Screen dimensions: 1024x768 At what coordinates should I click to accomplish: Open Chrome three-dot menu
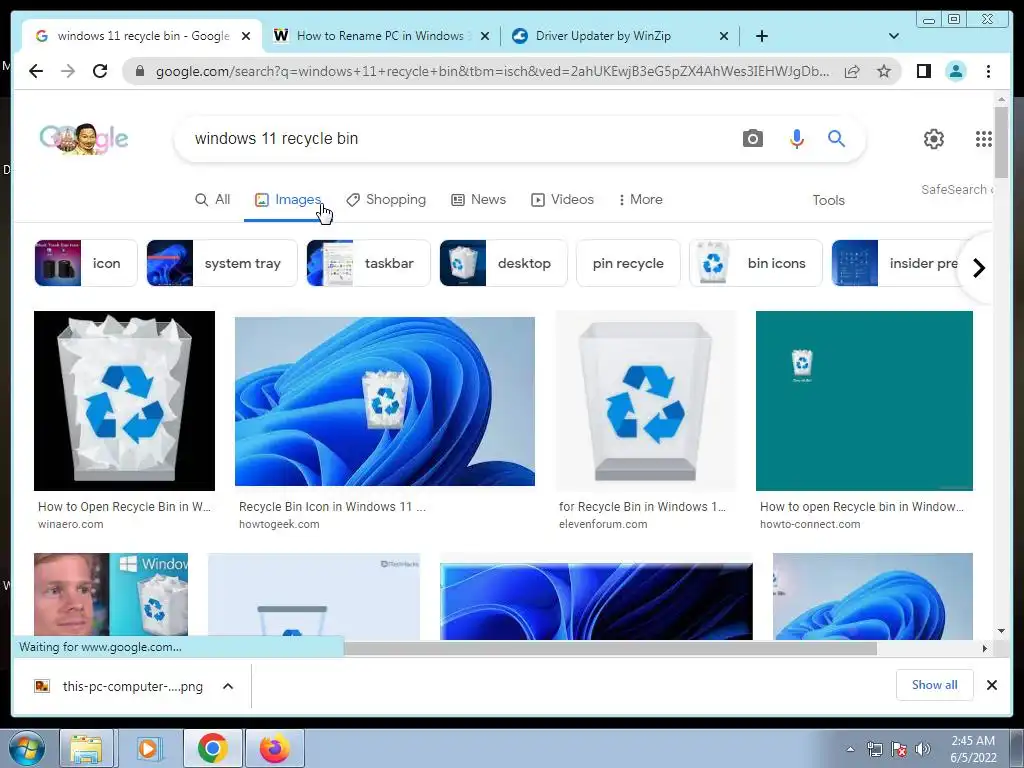click(x=988, y=71)
